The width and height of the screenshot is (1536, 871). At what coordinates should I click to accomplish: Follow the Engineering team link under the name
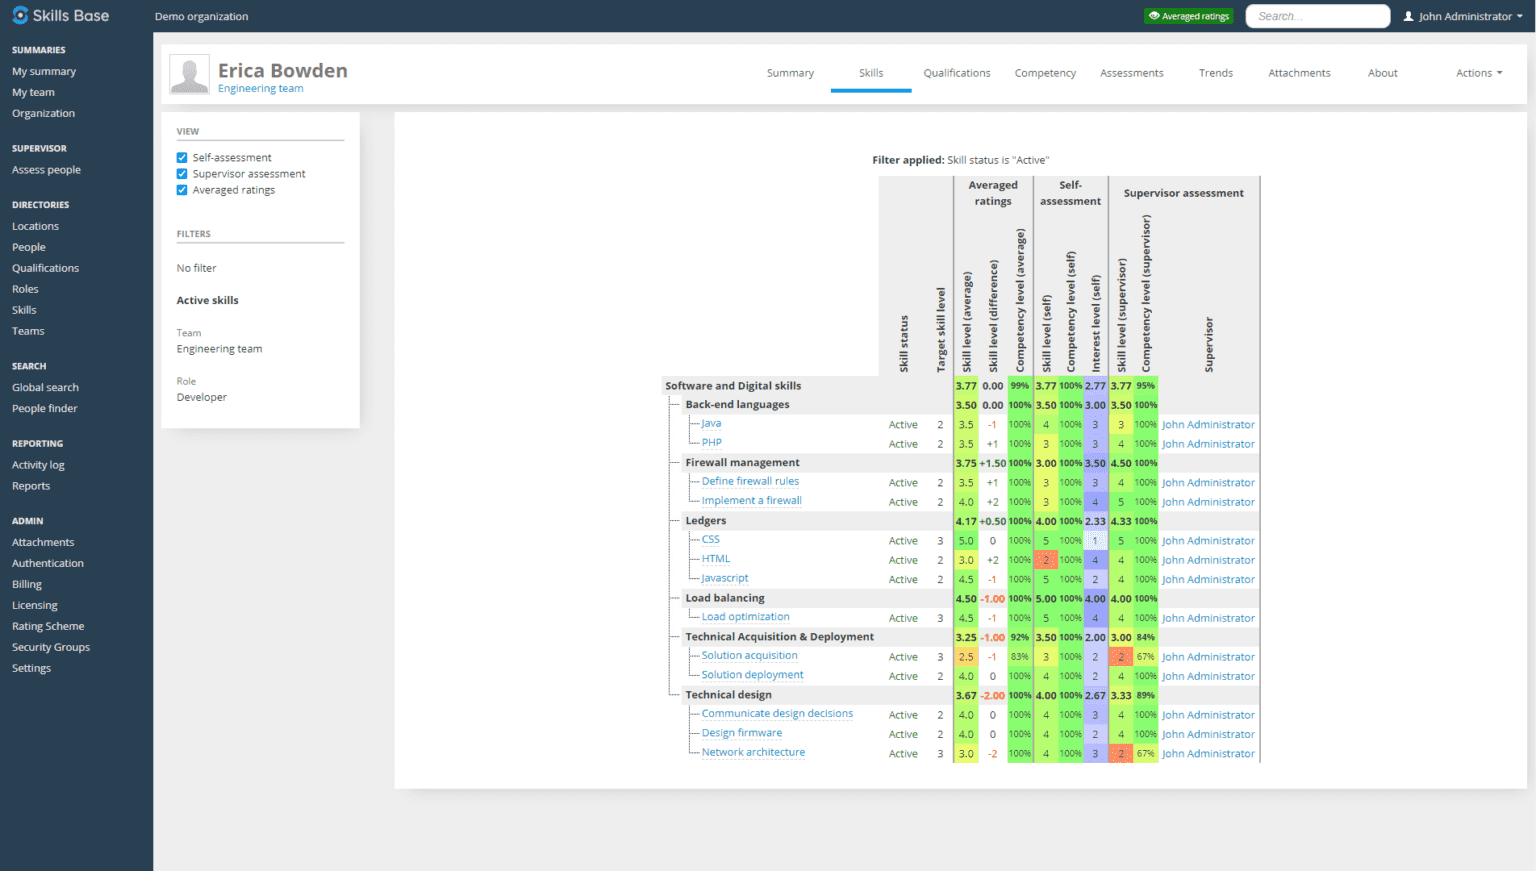261,89
